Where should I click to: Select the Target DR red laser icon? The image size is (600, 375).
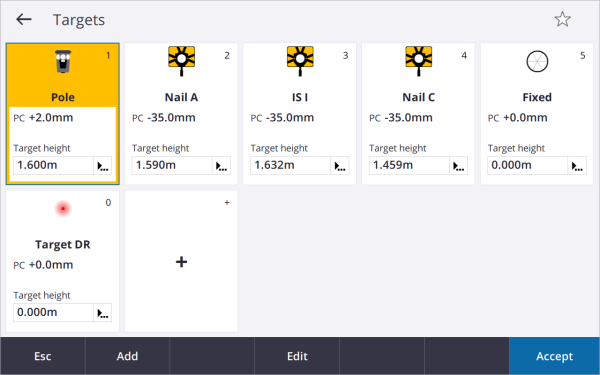point(63,209)
